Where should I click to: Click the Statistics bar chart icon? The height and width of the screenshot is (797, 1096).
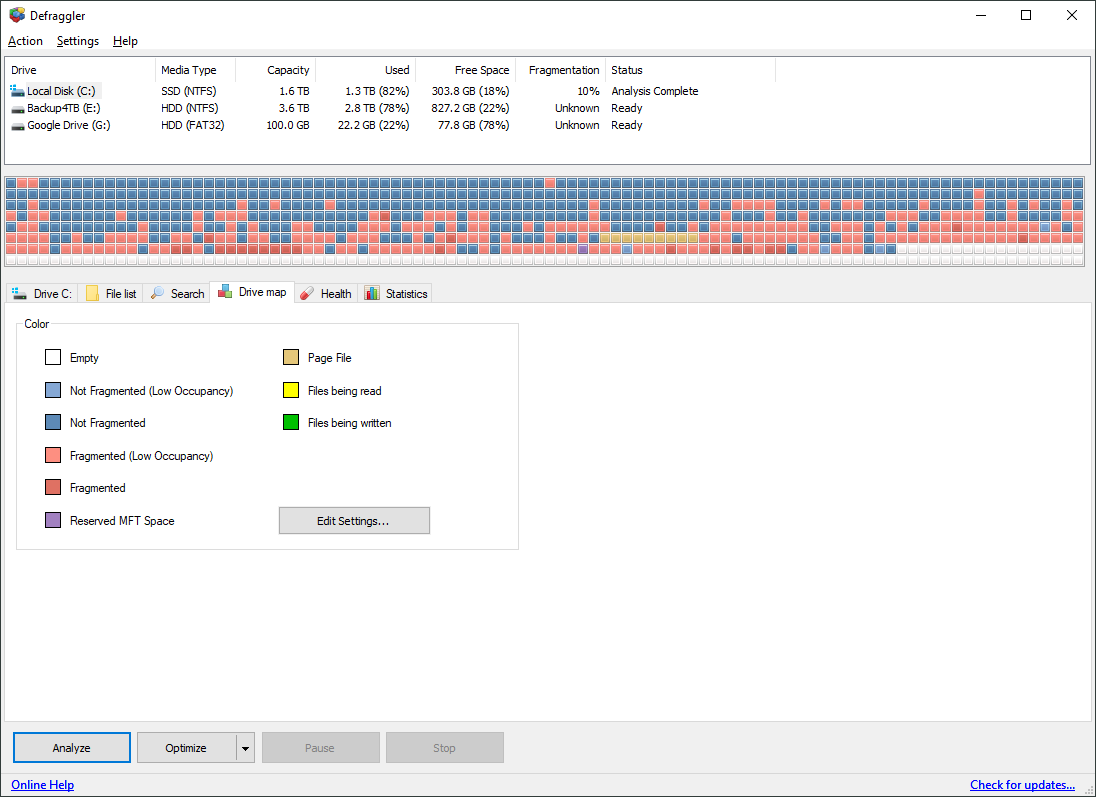[372, 294]
